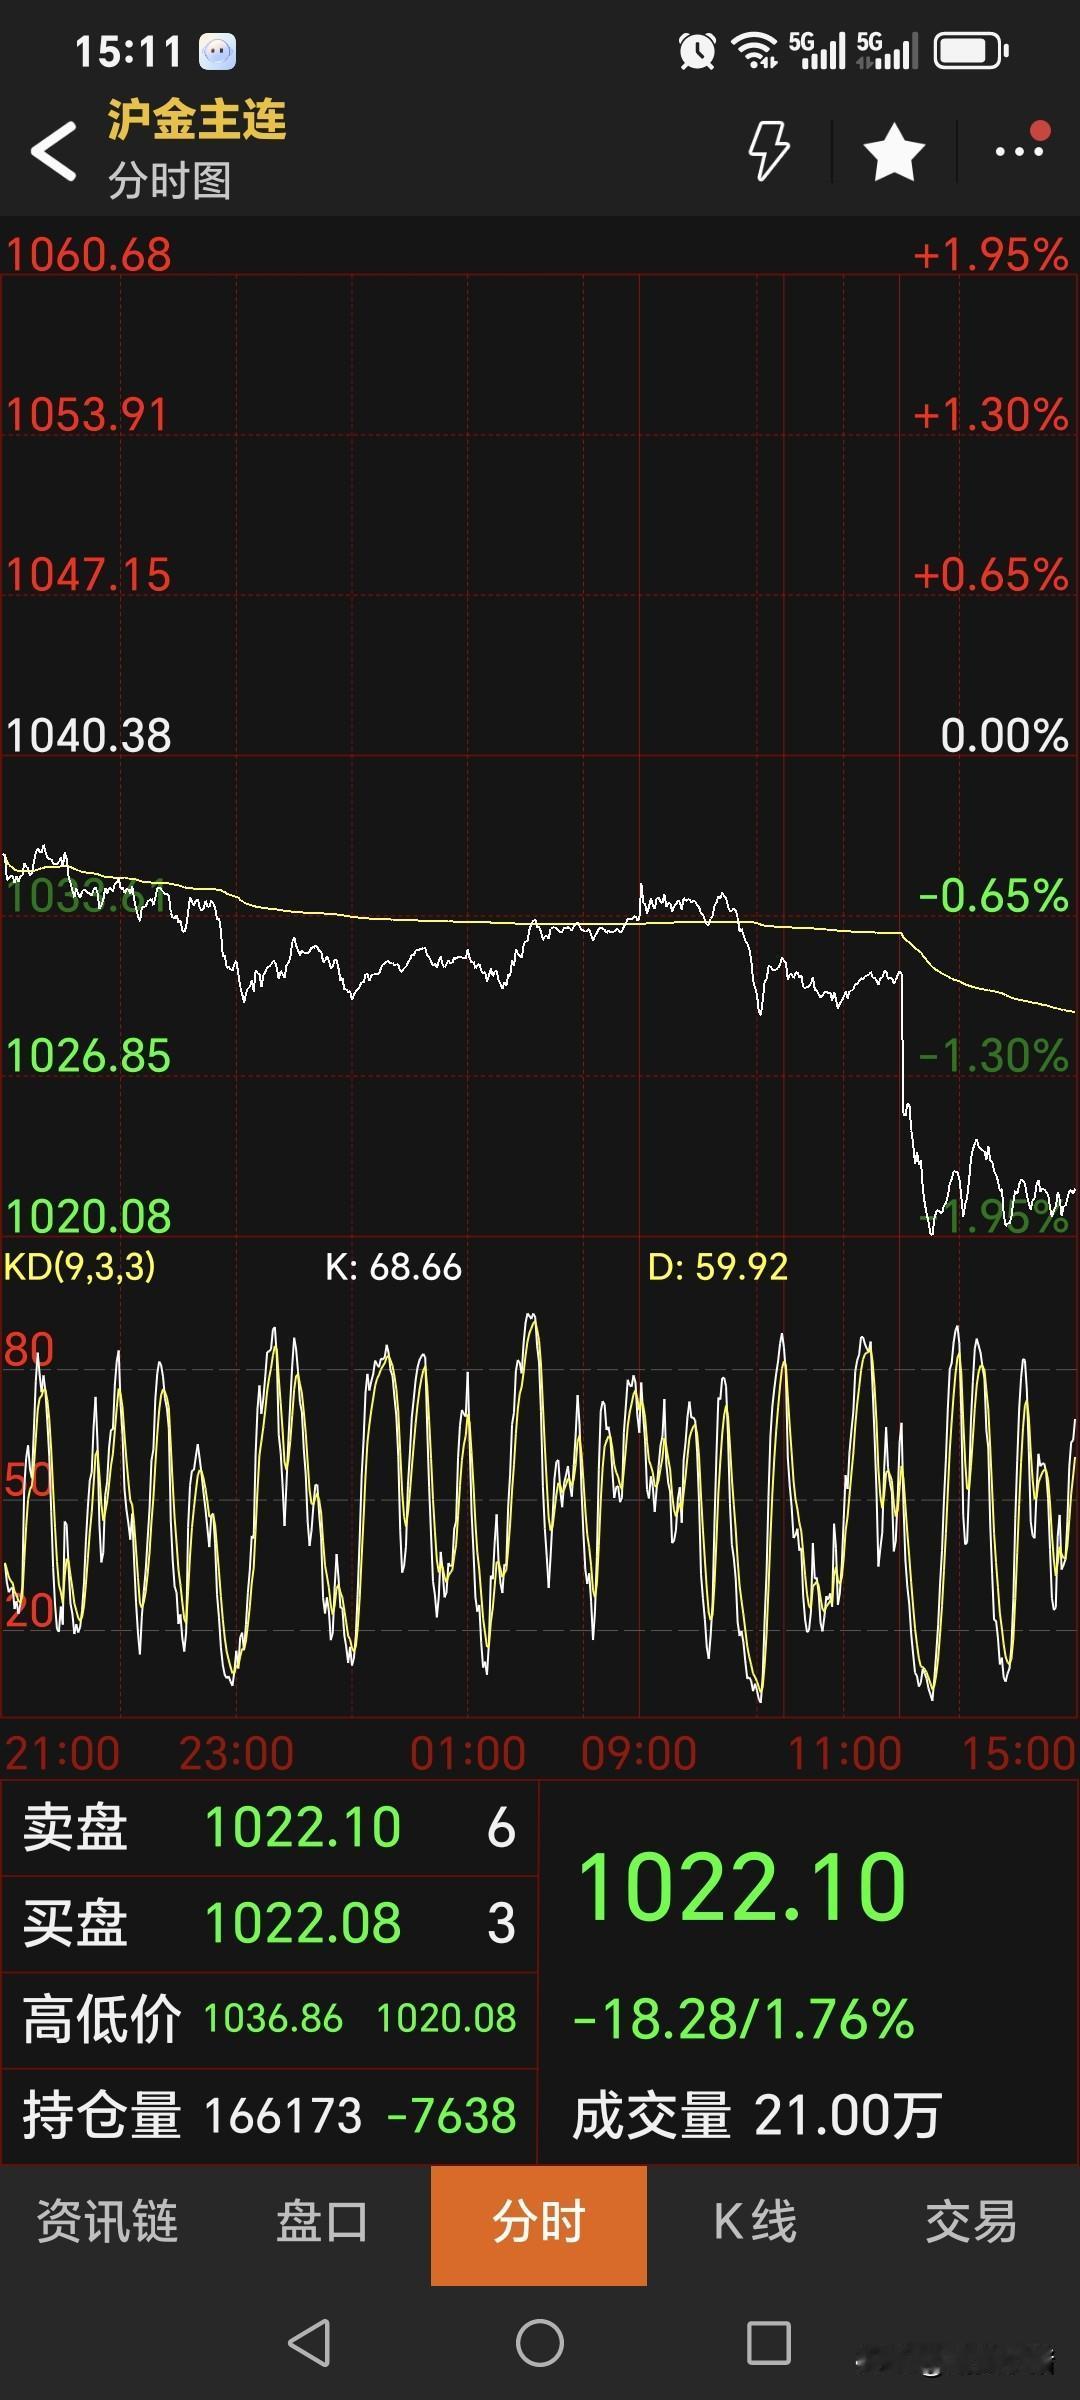Tap the +1.95% axis label
Image resolution: width=1080 pixels, height=2400 pixels.
pos(990,255)
